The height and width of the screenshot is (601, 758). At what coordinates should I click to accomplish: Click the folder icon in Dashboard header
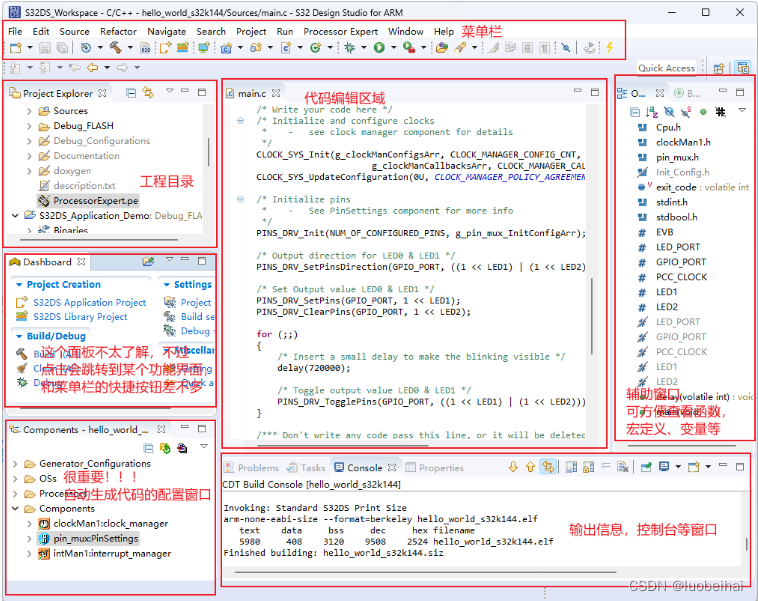(x=148, y=262)
